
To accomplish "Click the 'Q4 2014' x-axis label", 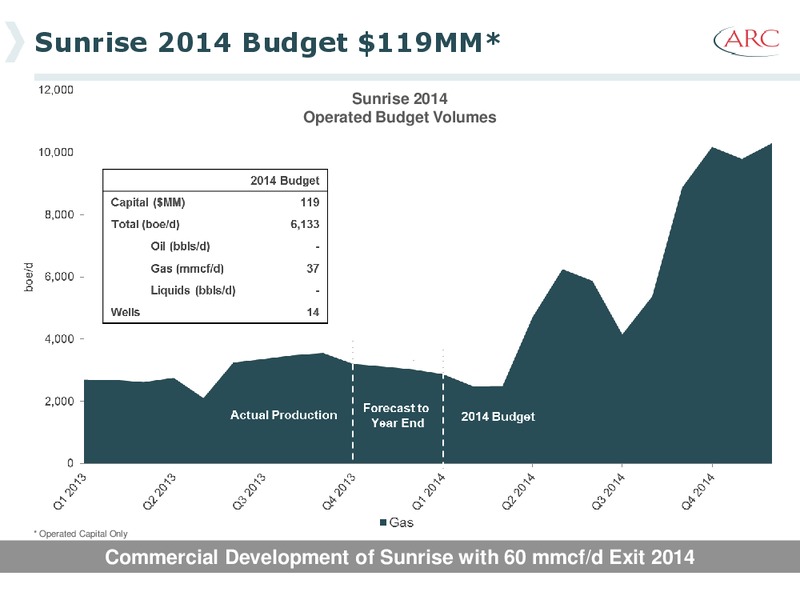I will pos(698,491).
